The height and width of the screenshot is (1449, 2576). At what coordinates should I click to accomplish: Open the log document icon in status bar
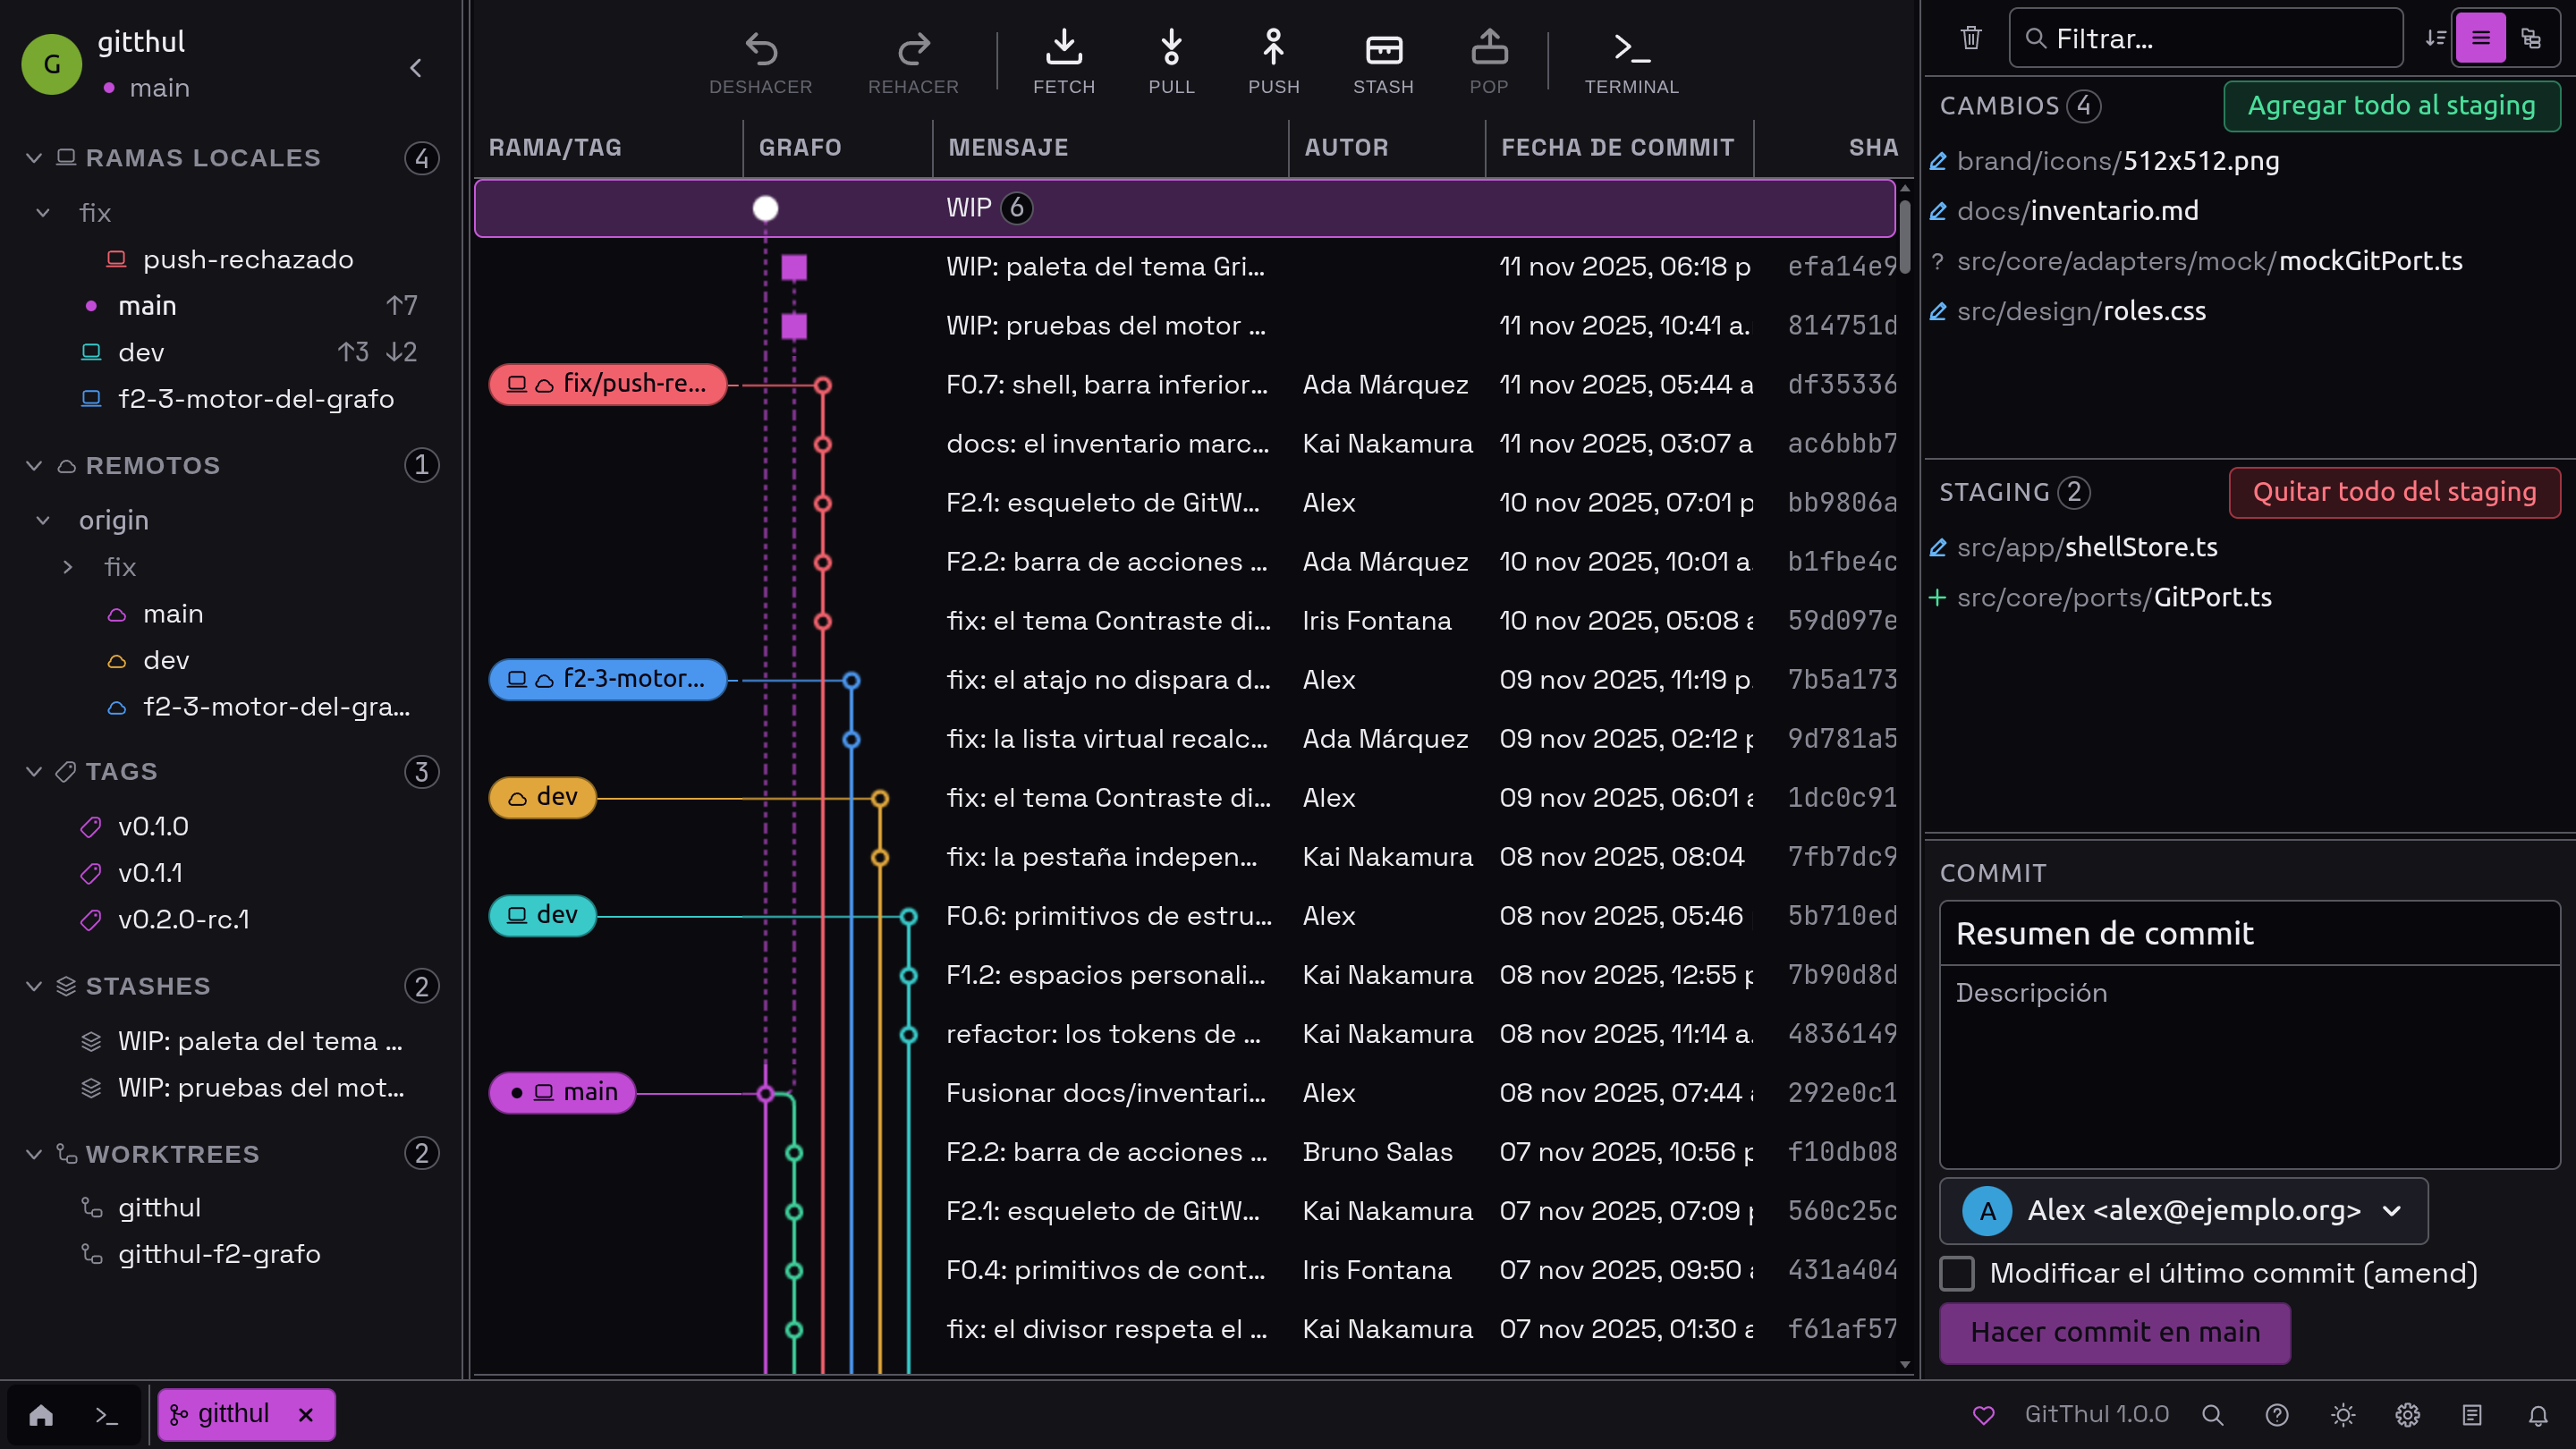[2472, 1415]
